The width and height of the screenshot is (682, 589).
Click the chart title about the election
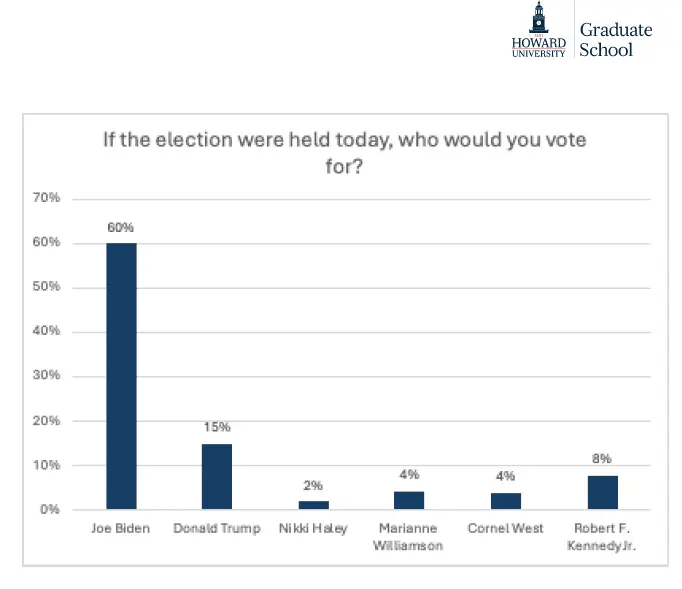(344, 152)
